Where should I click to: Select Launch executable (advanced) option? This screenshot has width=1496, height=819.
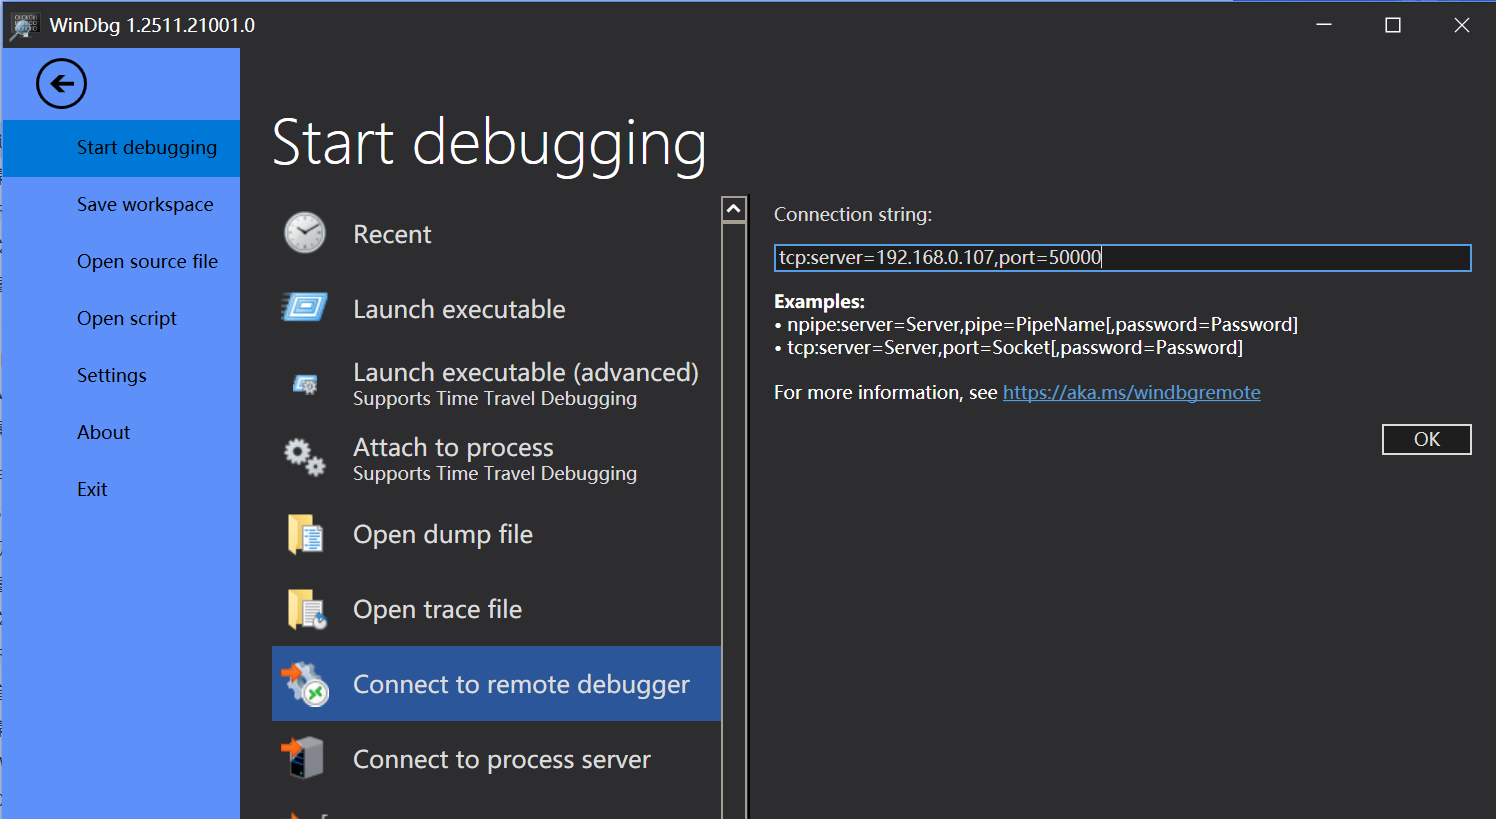496,384
